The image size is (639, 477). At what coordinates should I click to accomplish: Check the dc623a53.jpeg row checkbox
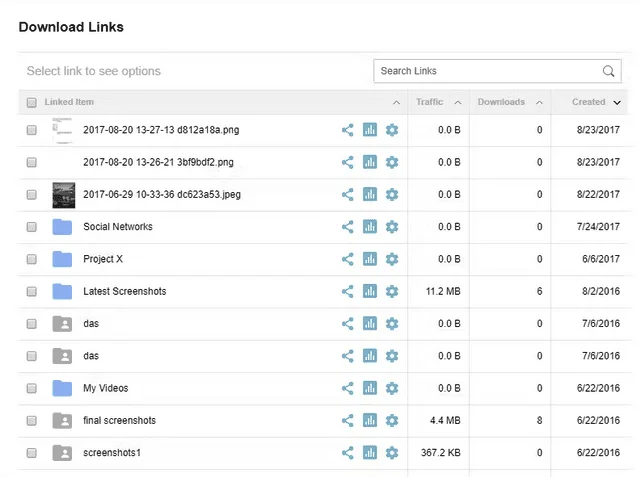pyautogui.click(x=31, y=194)
